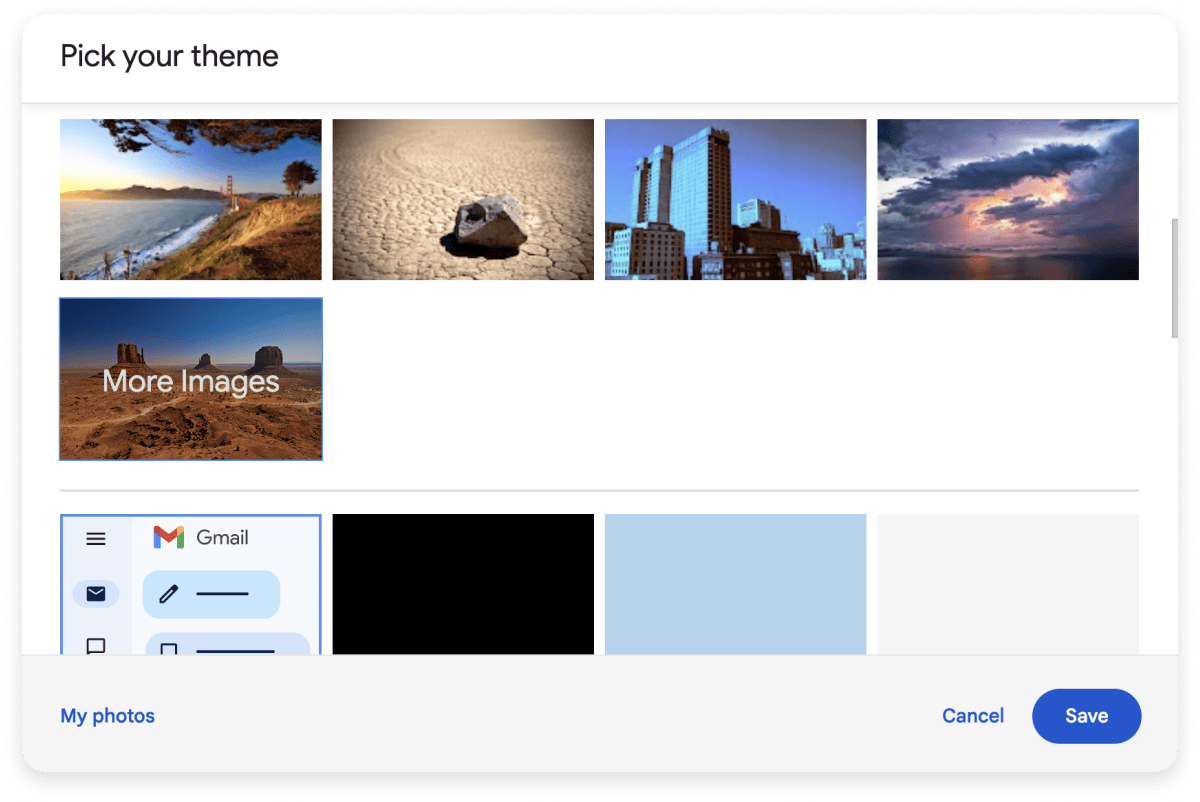Click the hamburger menu icon in theme preview
Screen dimensions: 1200x802
coord(96,538)
